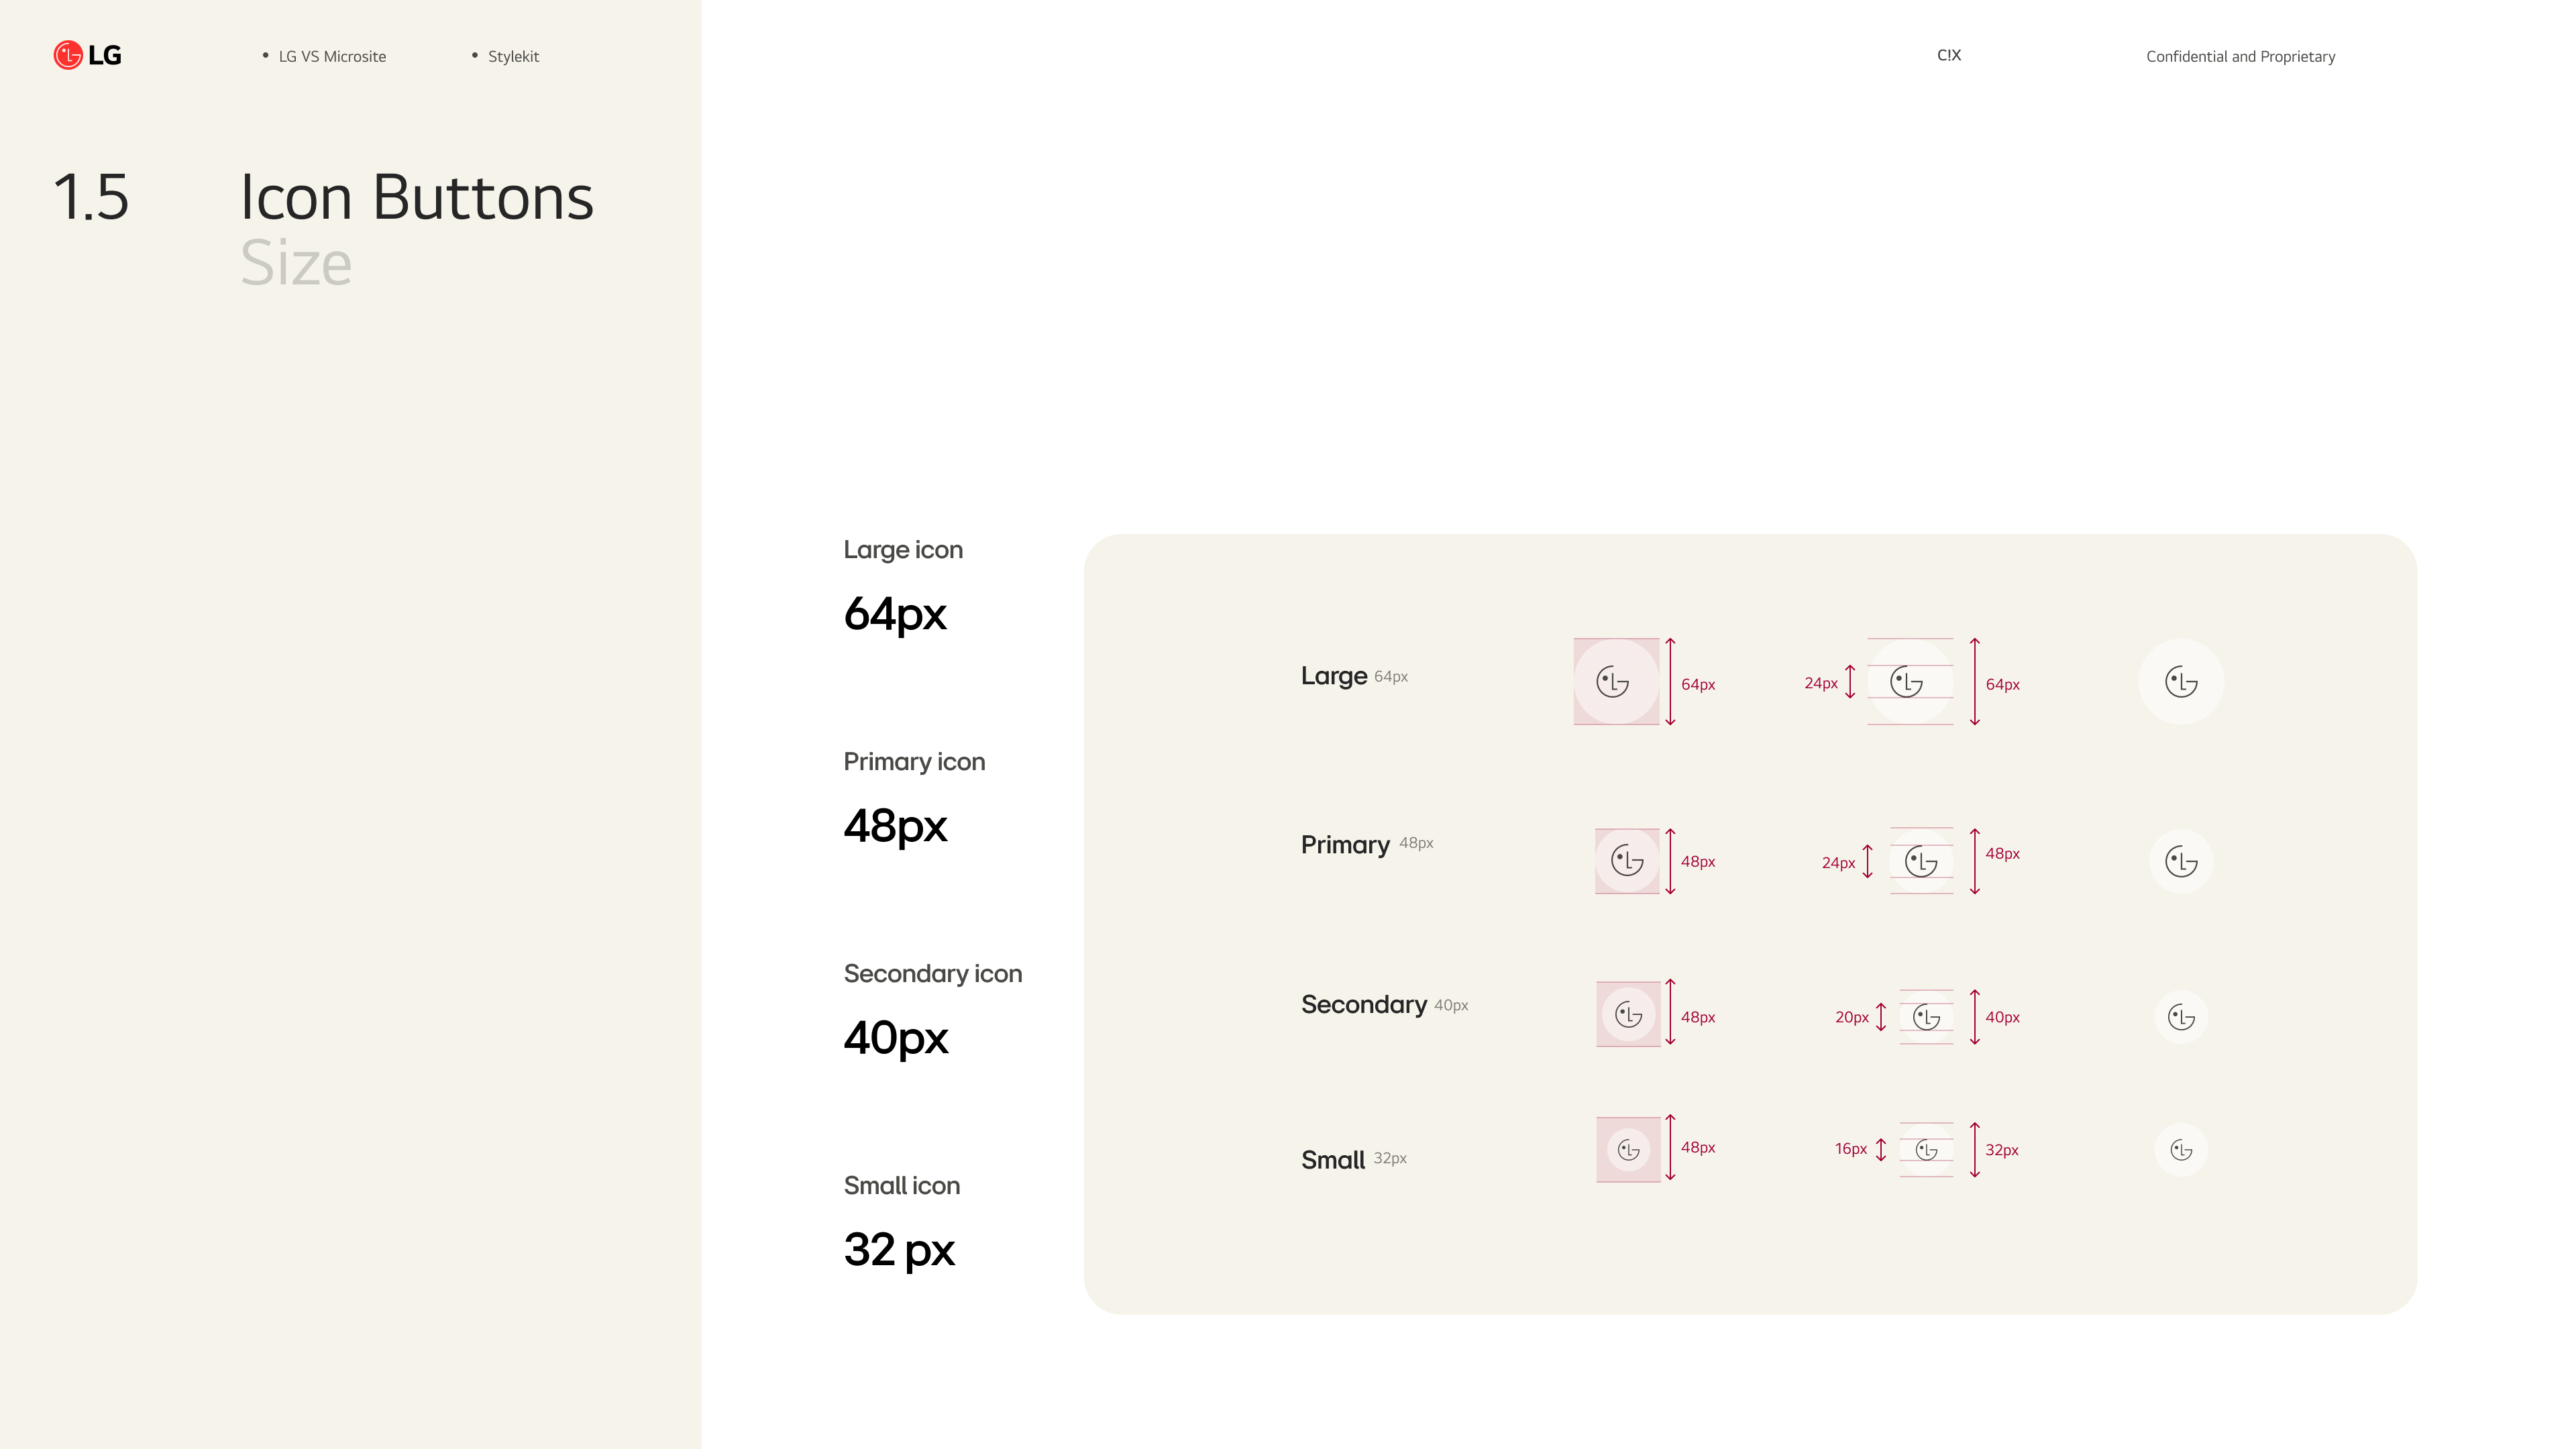Click the Primary icon button with pink square background
Viewport: 2576px width, 1449px height.
tap(1627, 861)
